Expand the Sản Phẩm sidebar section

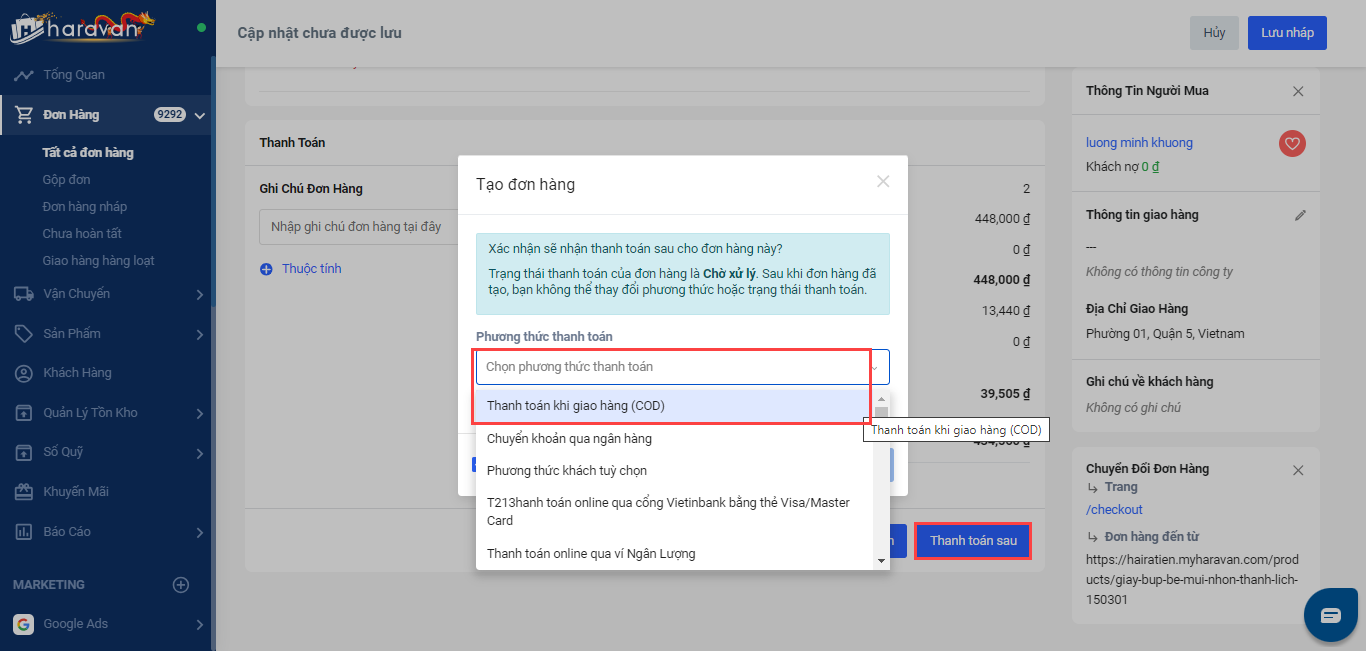[x=199, y=334]
